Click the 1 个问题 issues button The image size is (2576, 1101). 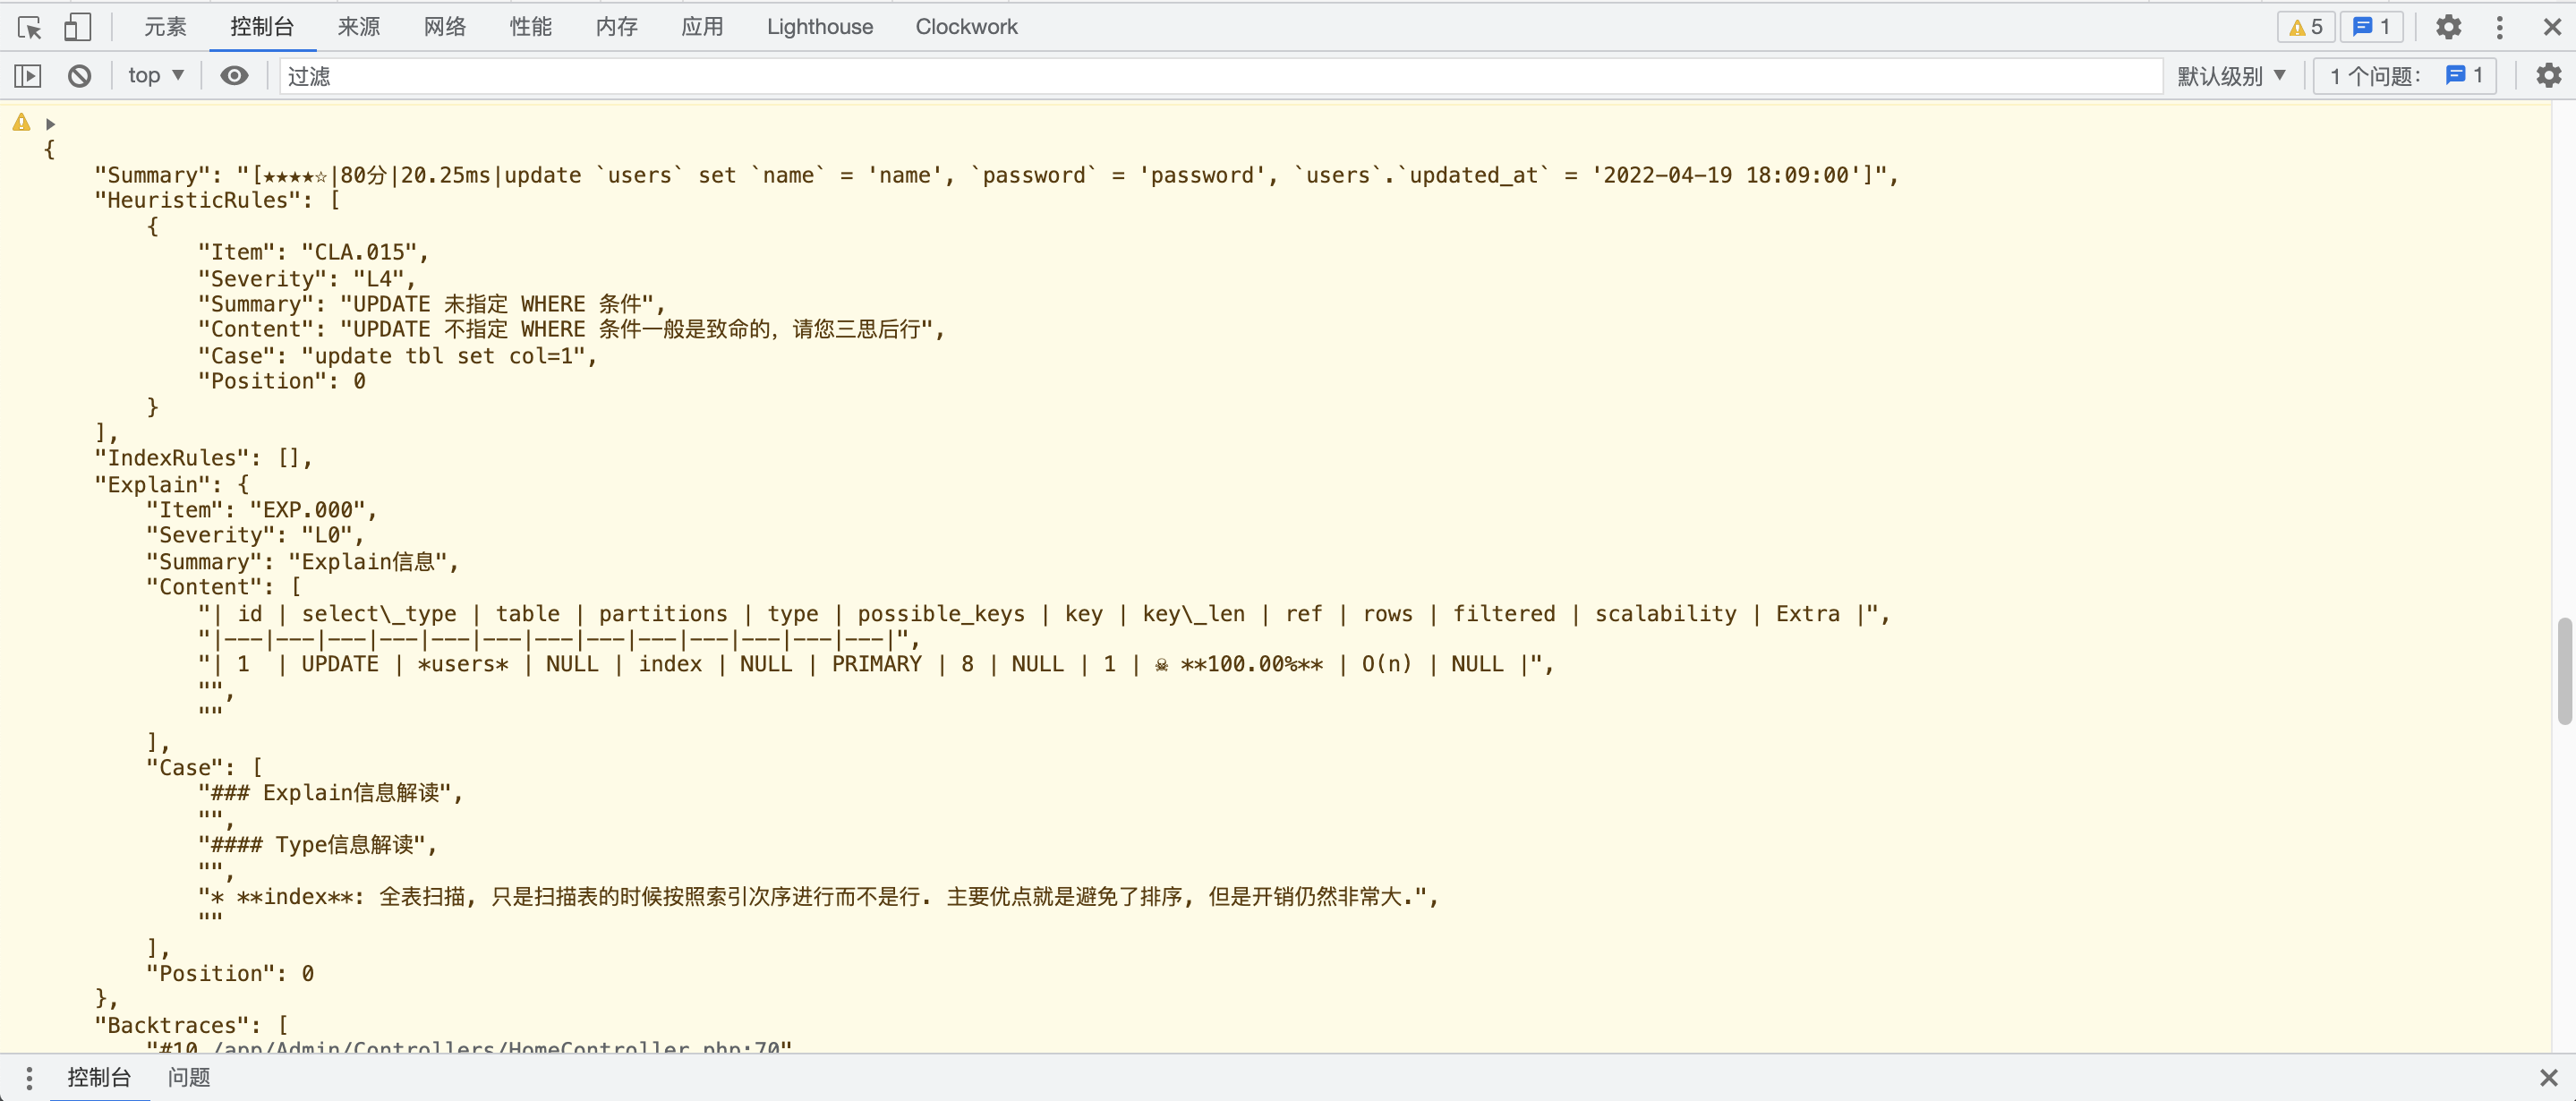[2404, 76]
